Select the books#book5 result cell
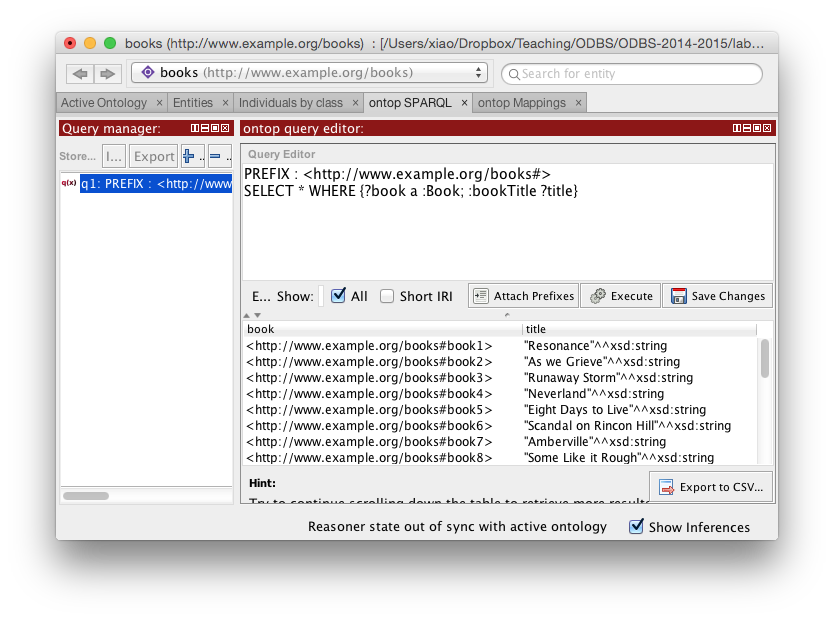Screen dimensions: 834x620 click(x=382, y=409)
